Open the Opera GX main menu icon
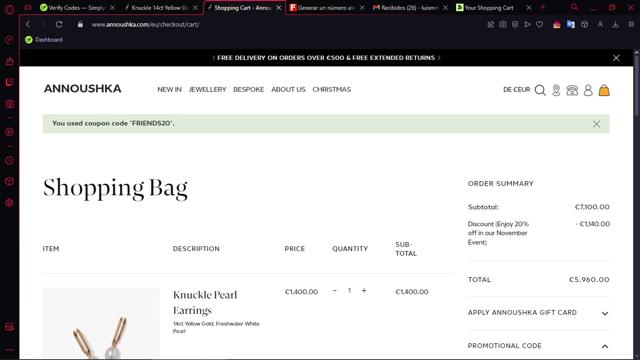Screen dimensions: 640x360 coord(9,9)
